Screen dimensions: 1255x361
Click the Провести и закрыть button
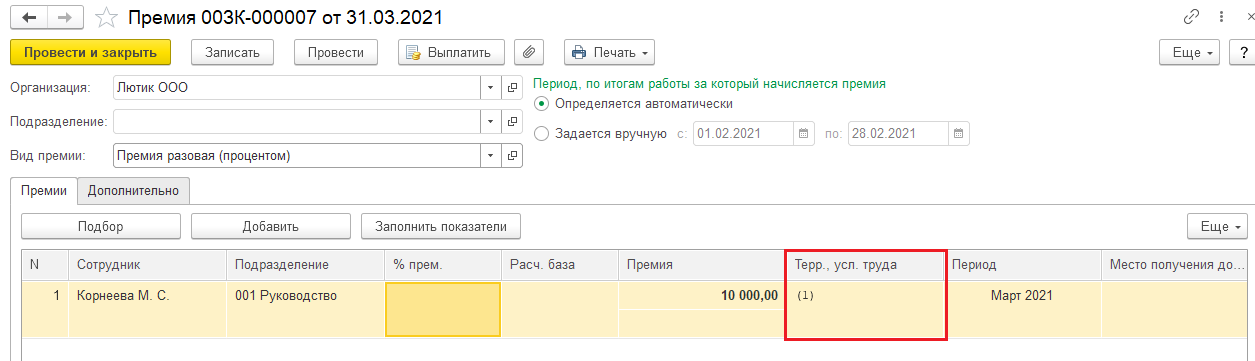[x=91, y=52]
